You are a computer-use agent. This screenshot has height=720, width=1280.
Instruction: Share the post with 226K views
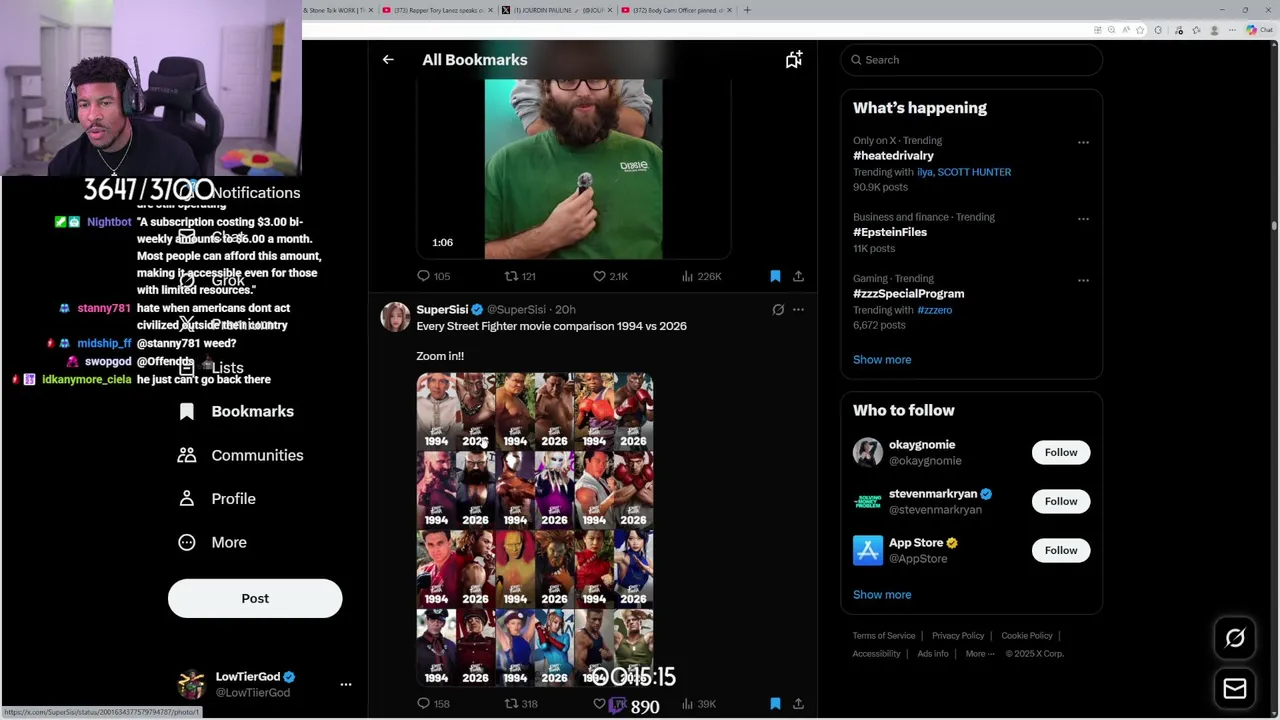tap(798, 276)
